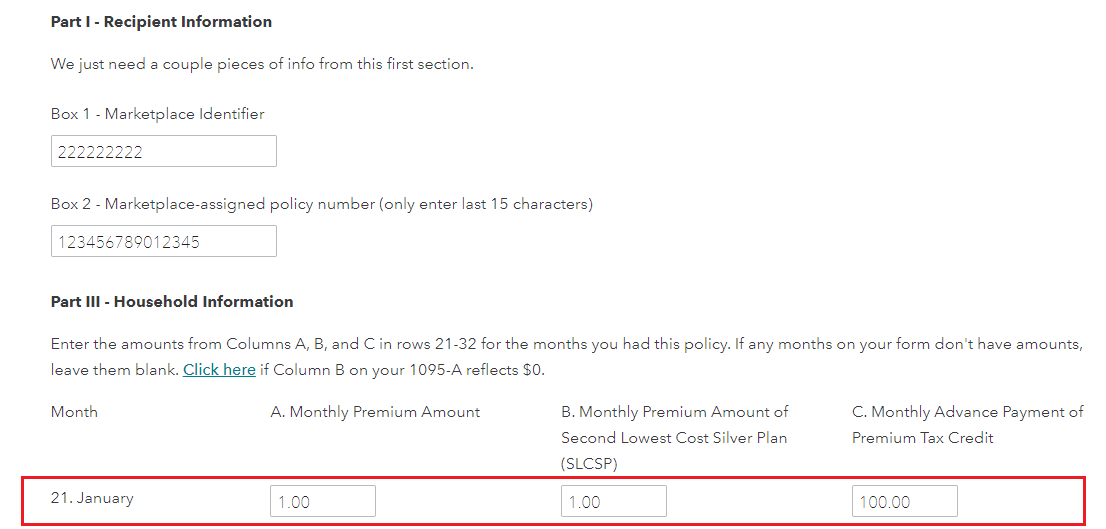
Task: Select January's Monthly Premium Amount field
Action: tap(322, 501)
